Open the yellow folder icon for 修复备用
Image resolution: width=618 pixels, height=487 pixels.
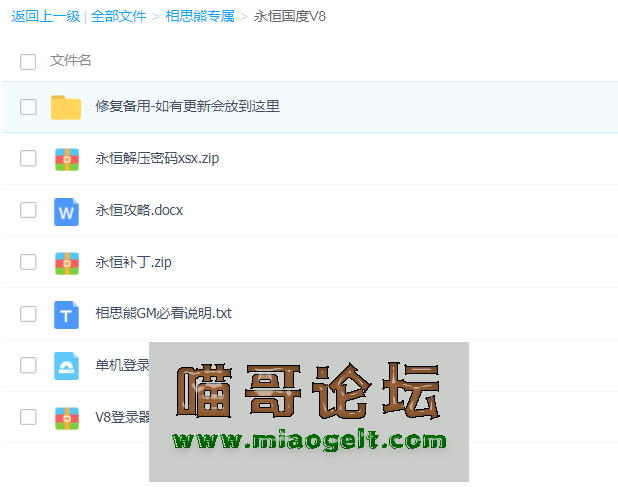click(66, 107)
